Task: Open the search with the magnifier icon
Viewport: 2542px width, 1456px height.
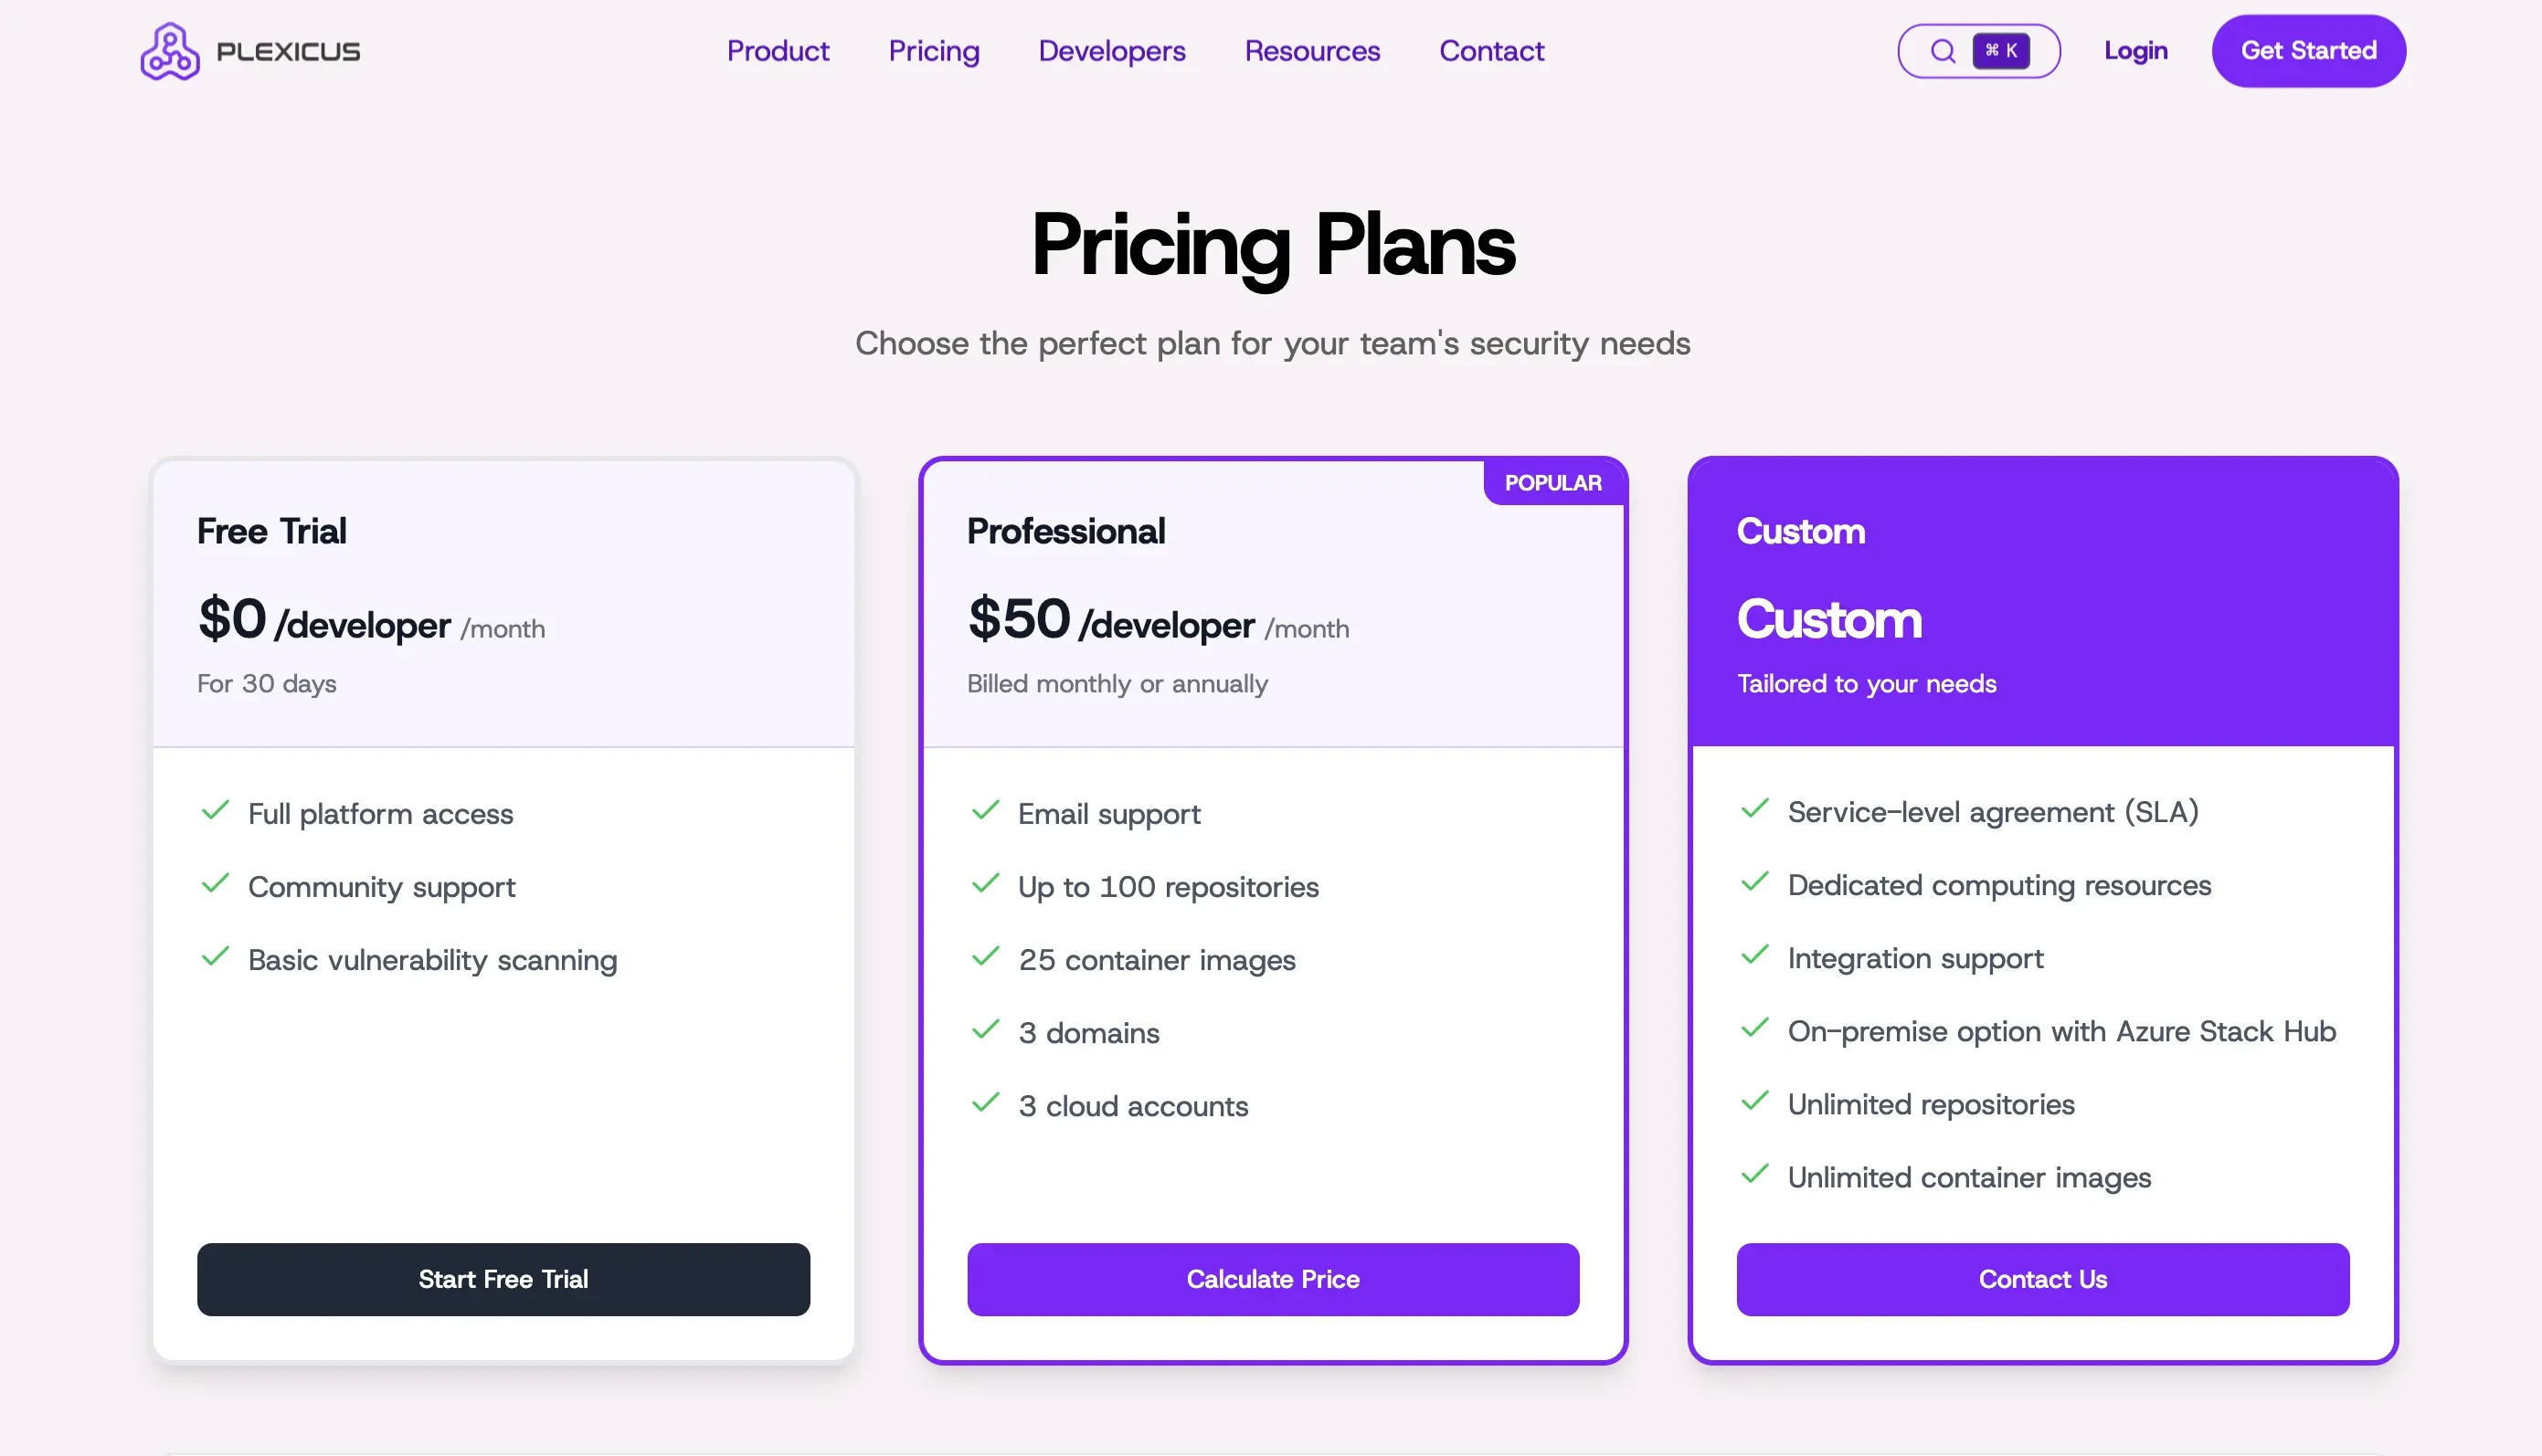Action: 1942,50
